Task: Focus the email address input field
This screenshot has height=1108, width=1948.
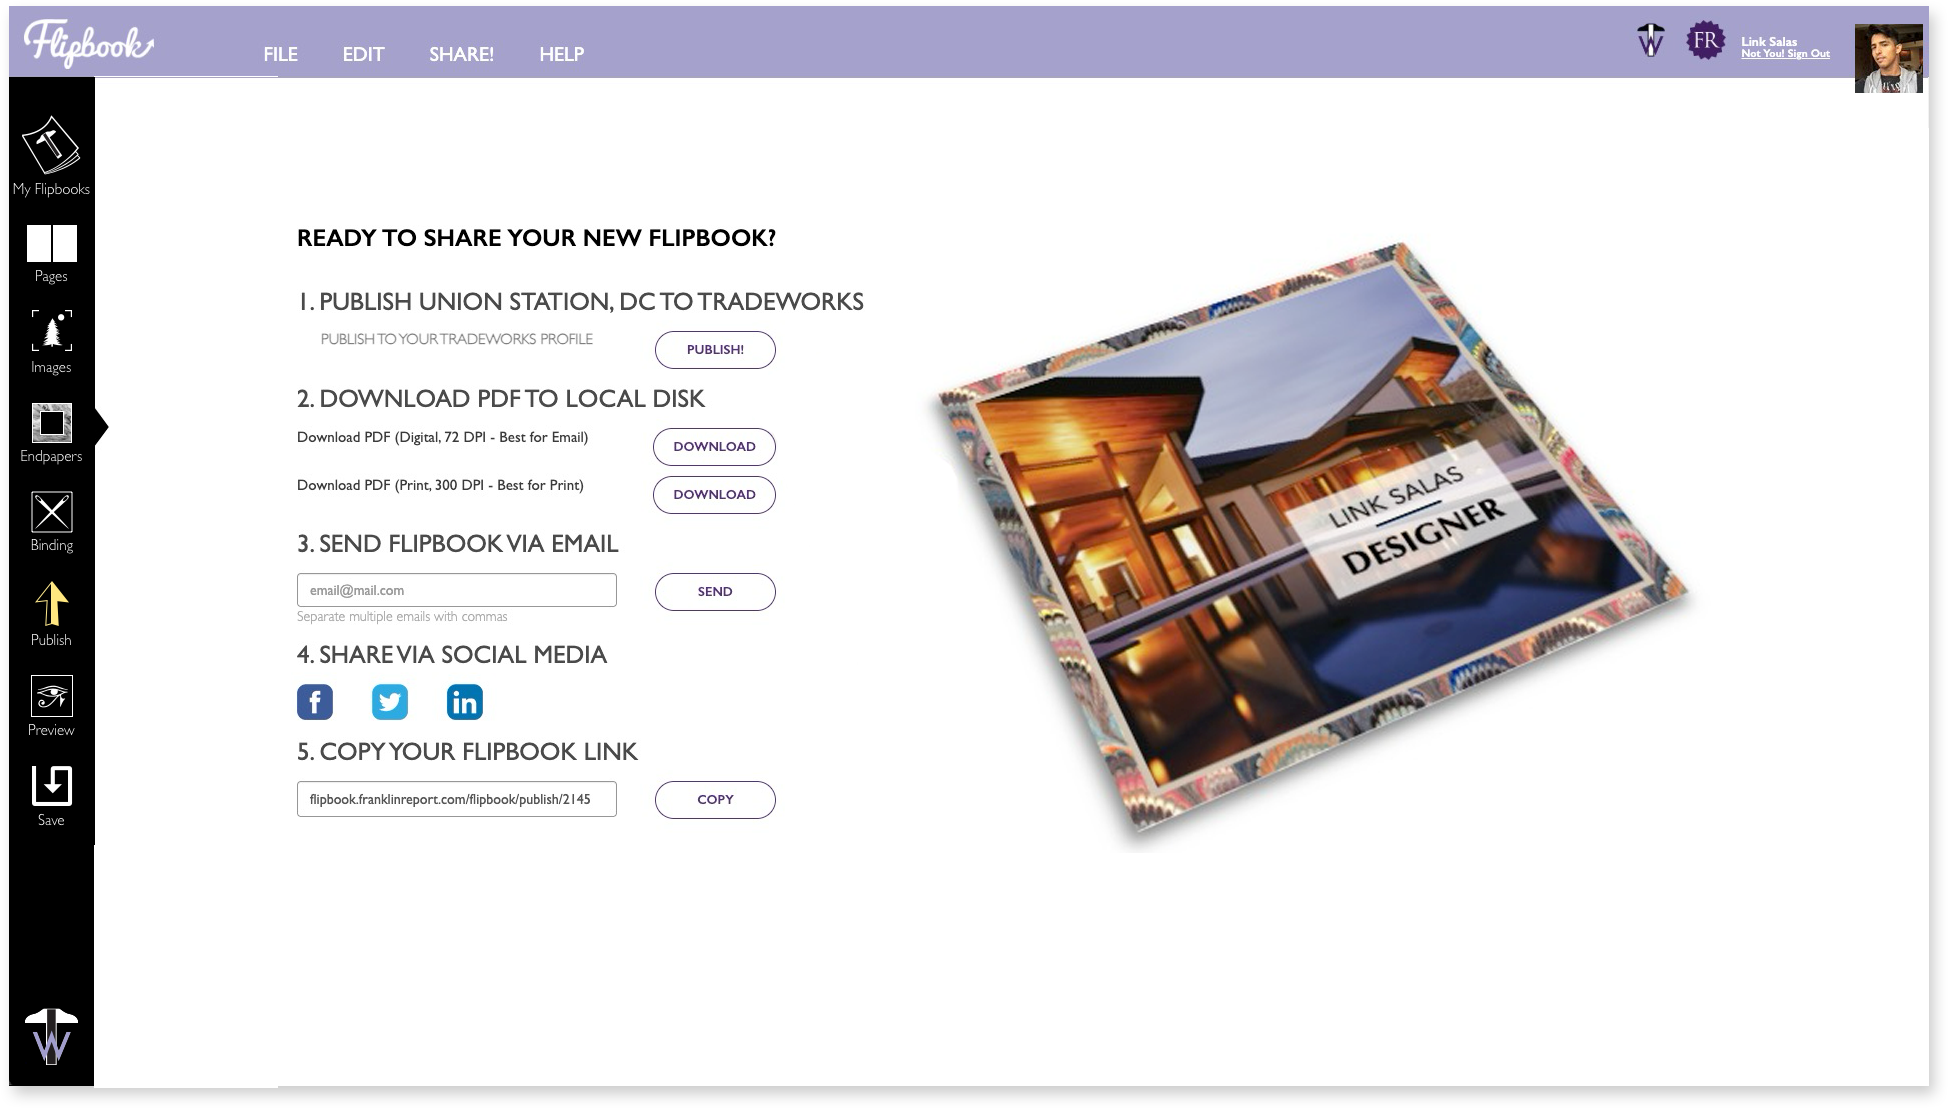Action: click(x=456, y=590)
